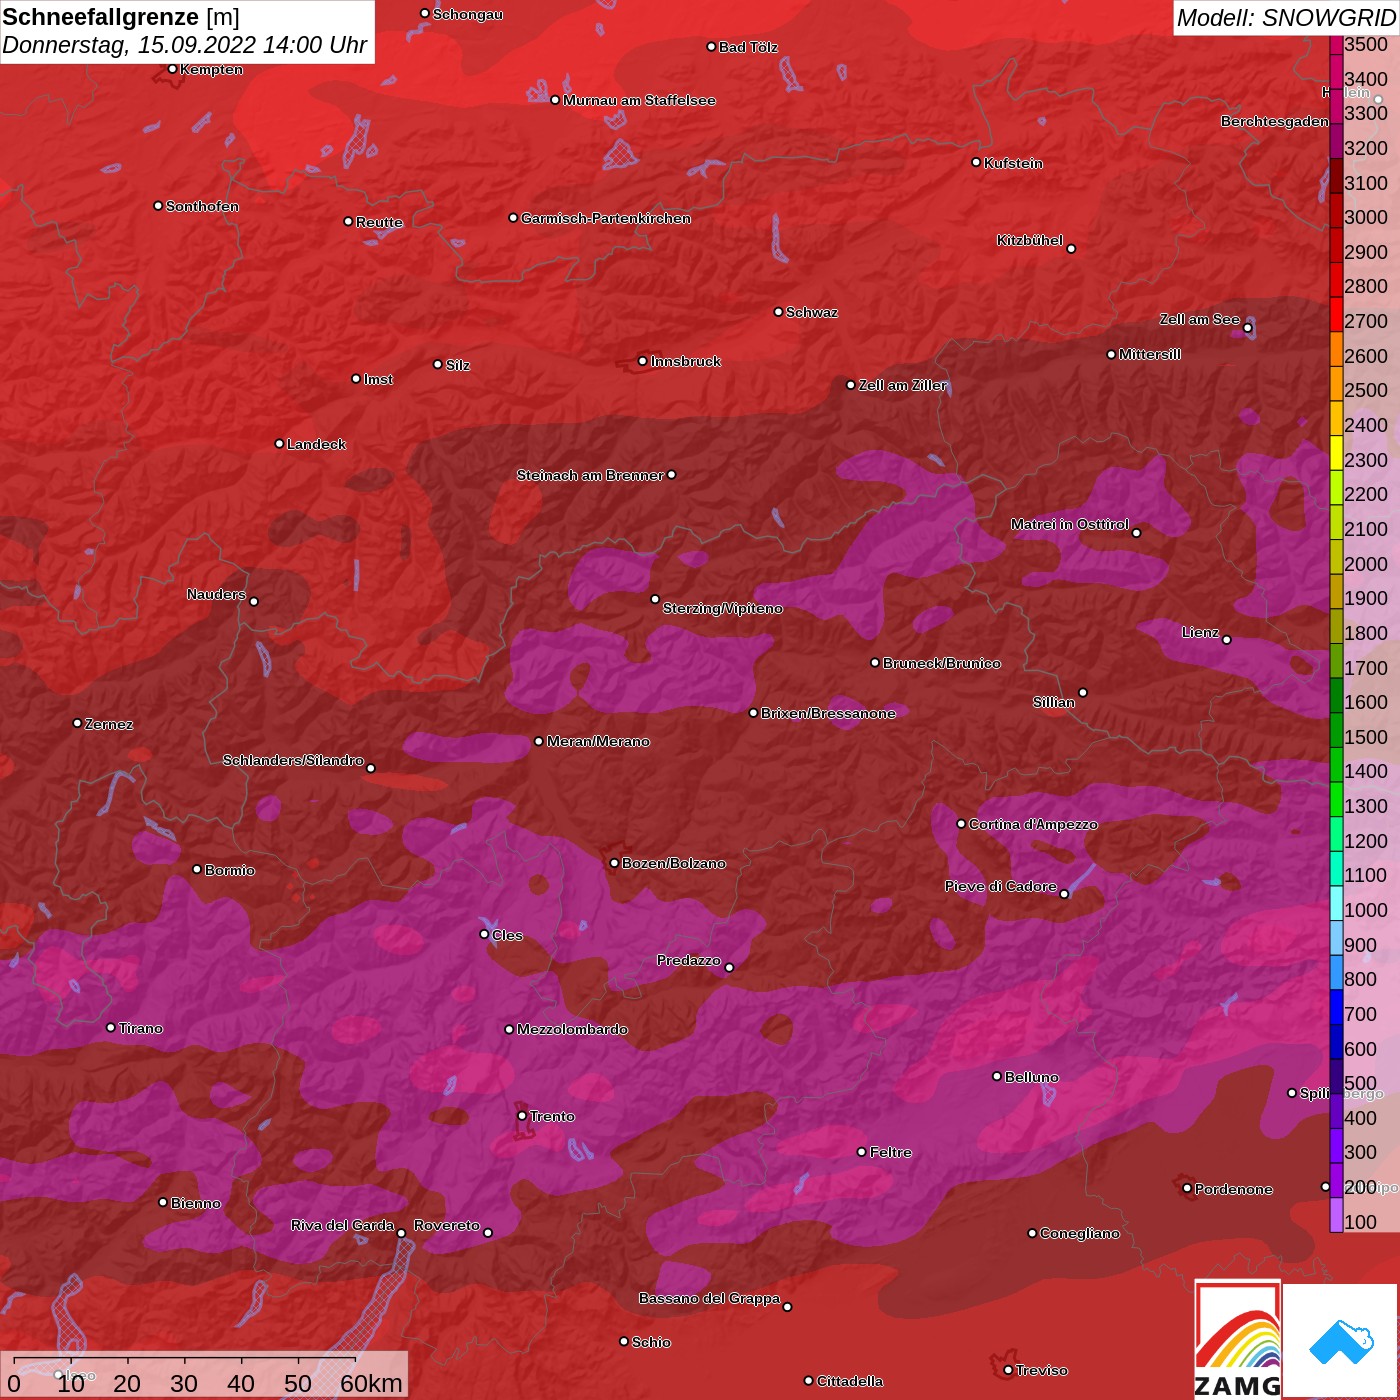Click the Predazzo label
The height and width of the screenshot is (1400, 1400).
point(689,960)
